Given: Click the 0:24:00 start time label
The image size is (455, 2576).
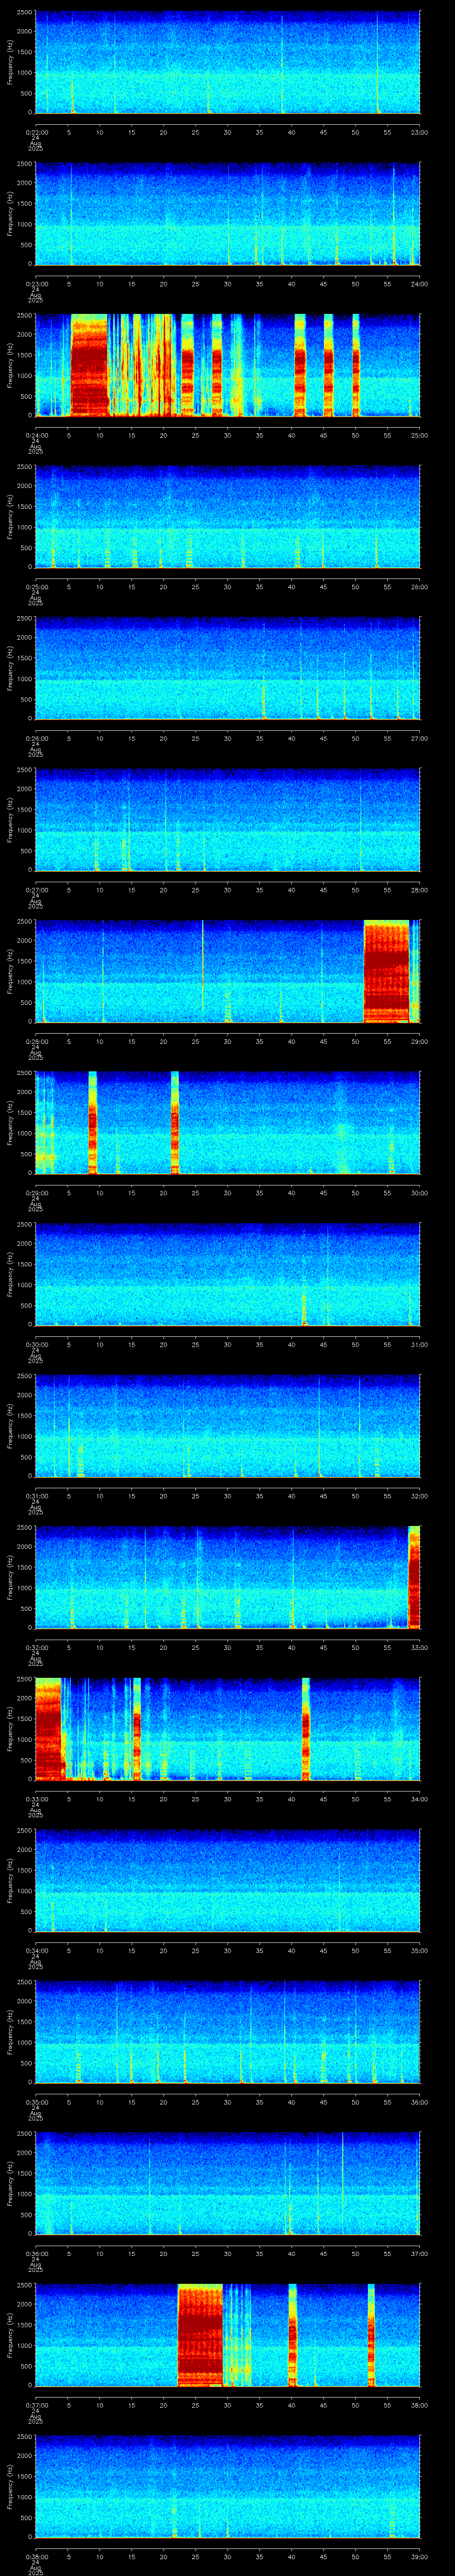Looking at the screenshot, I should tap(36, 435).
